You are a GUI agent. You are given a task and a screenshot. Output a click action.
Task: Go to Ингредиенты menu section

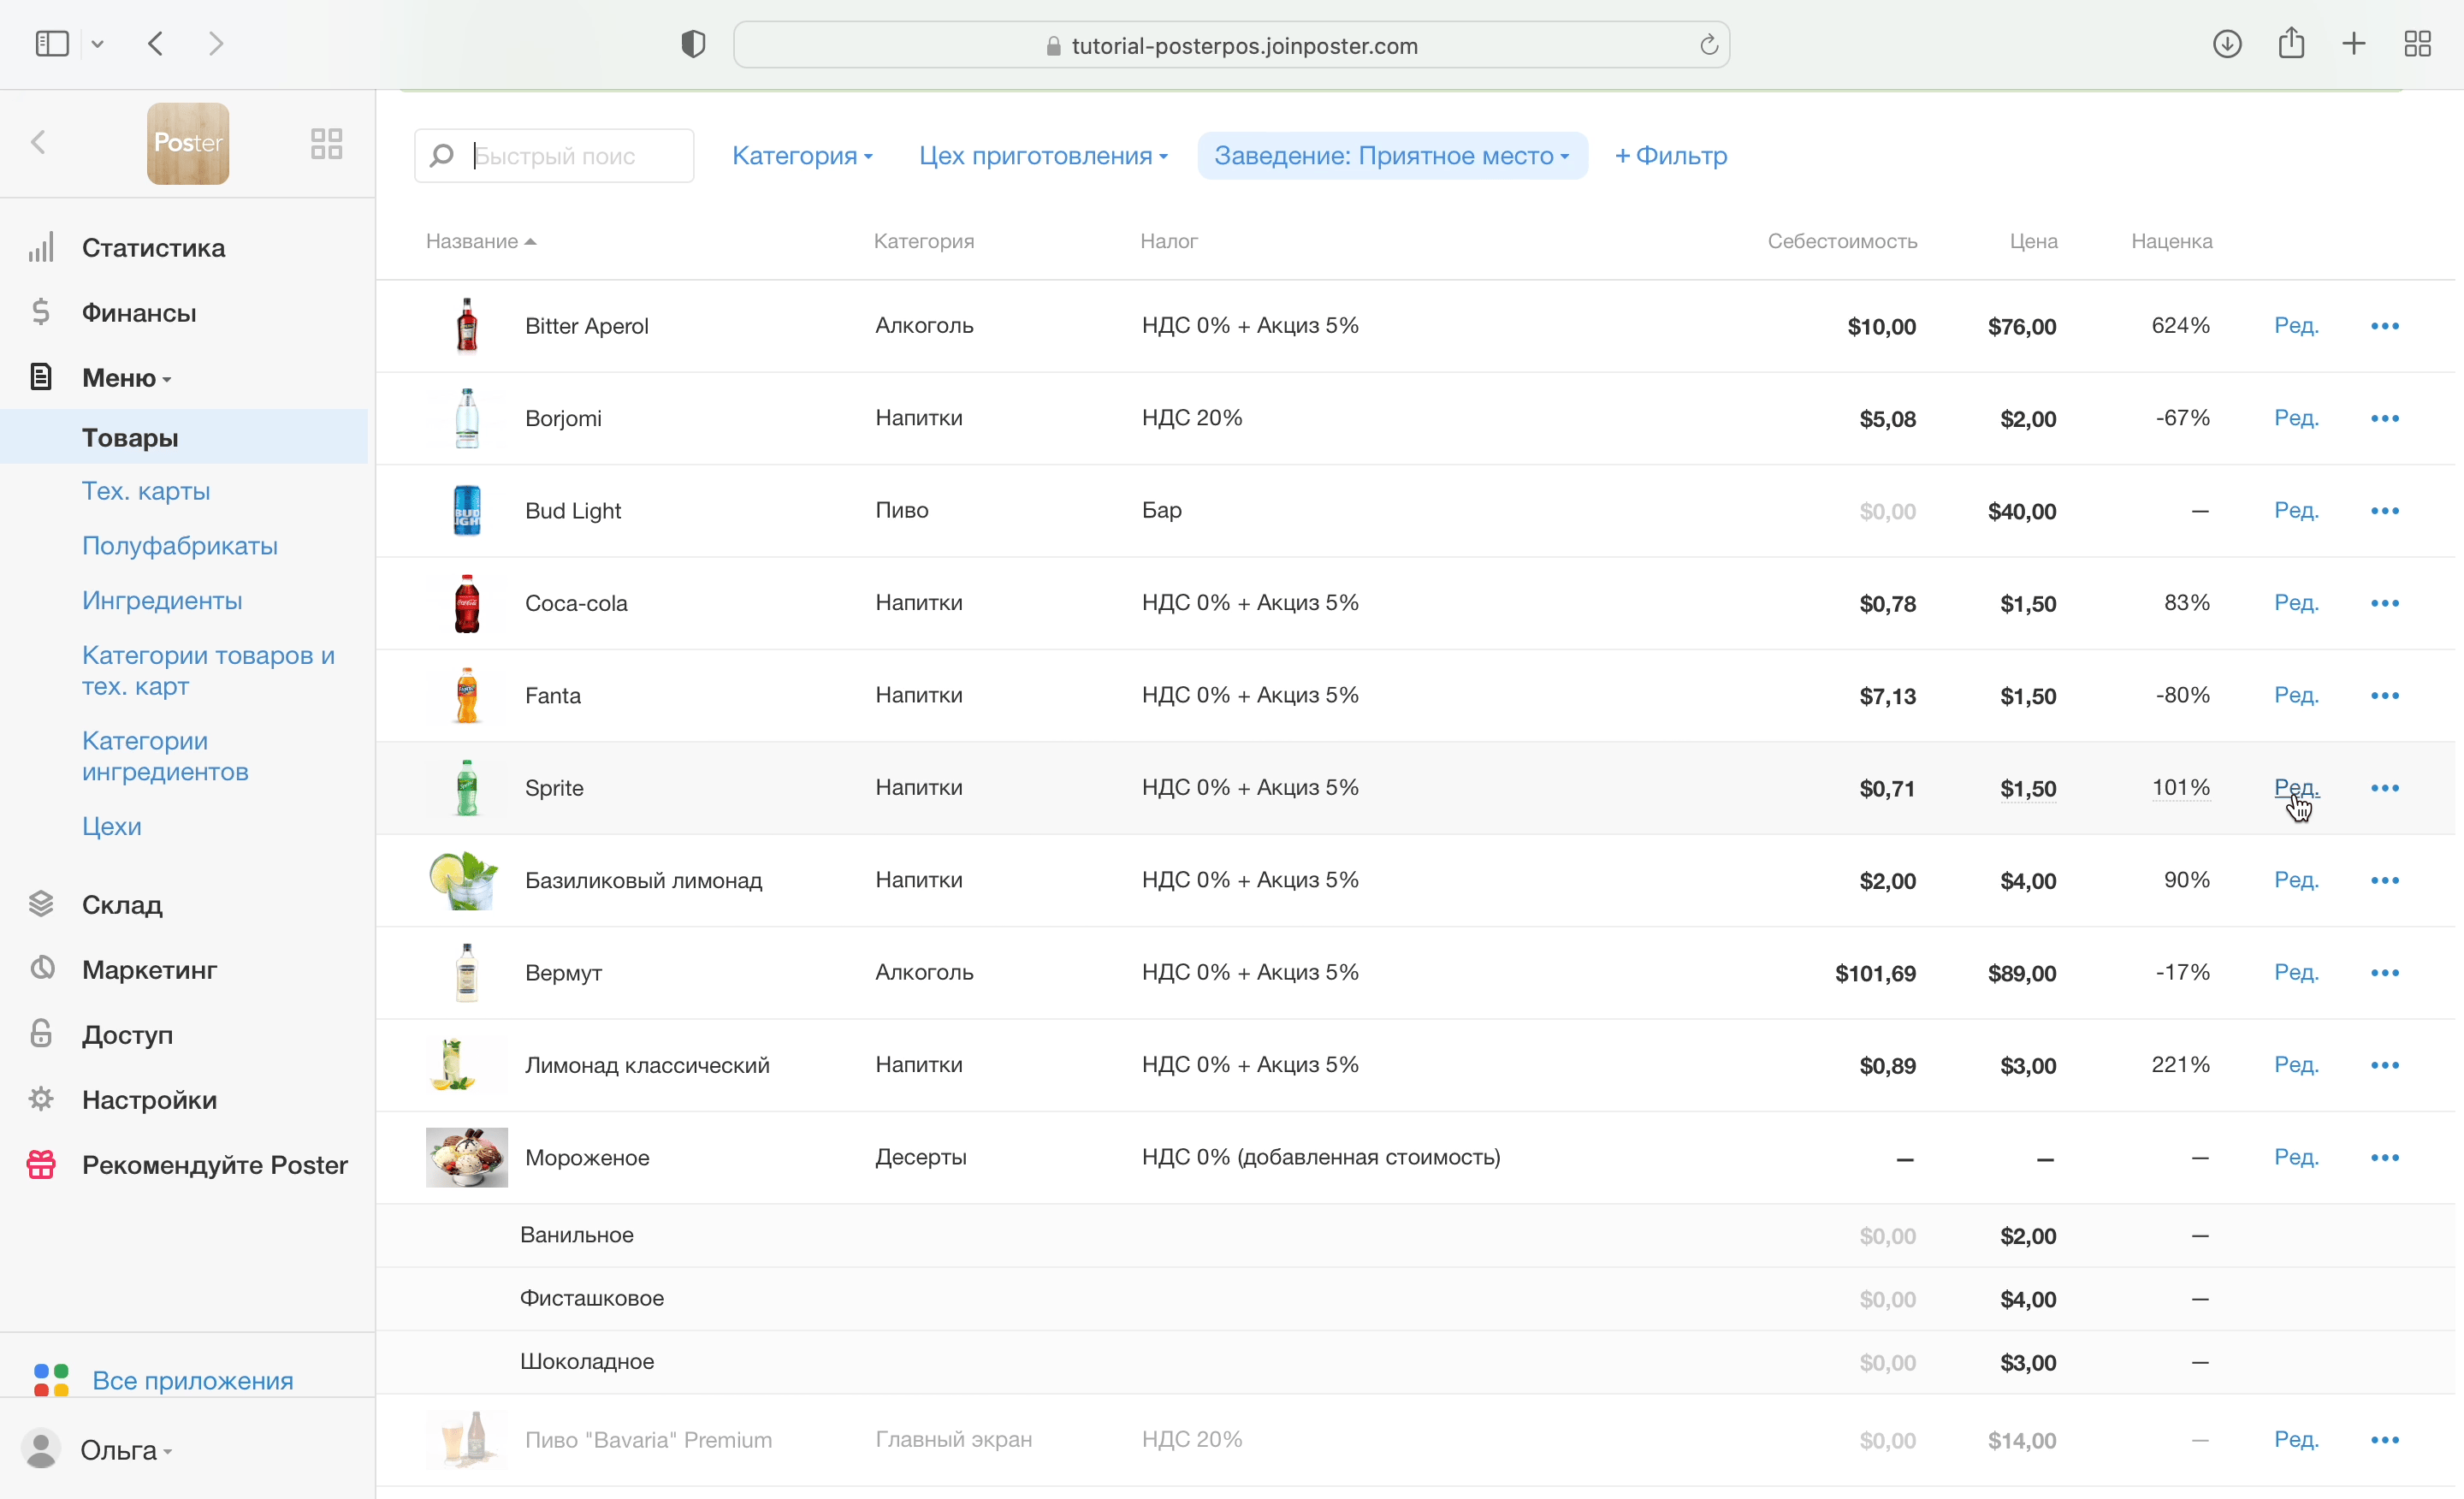(x=162, y=601)
